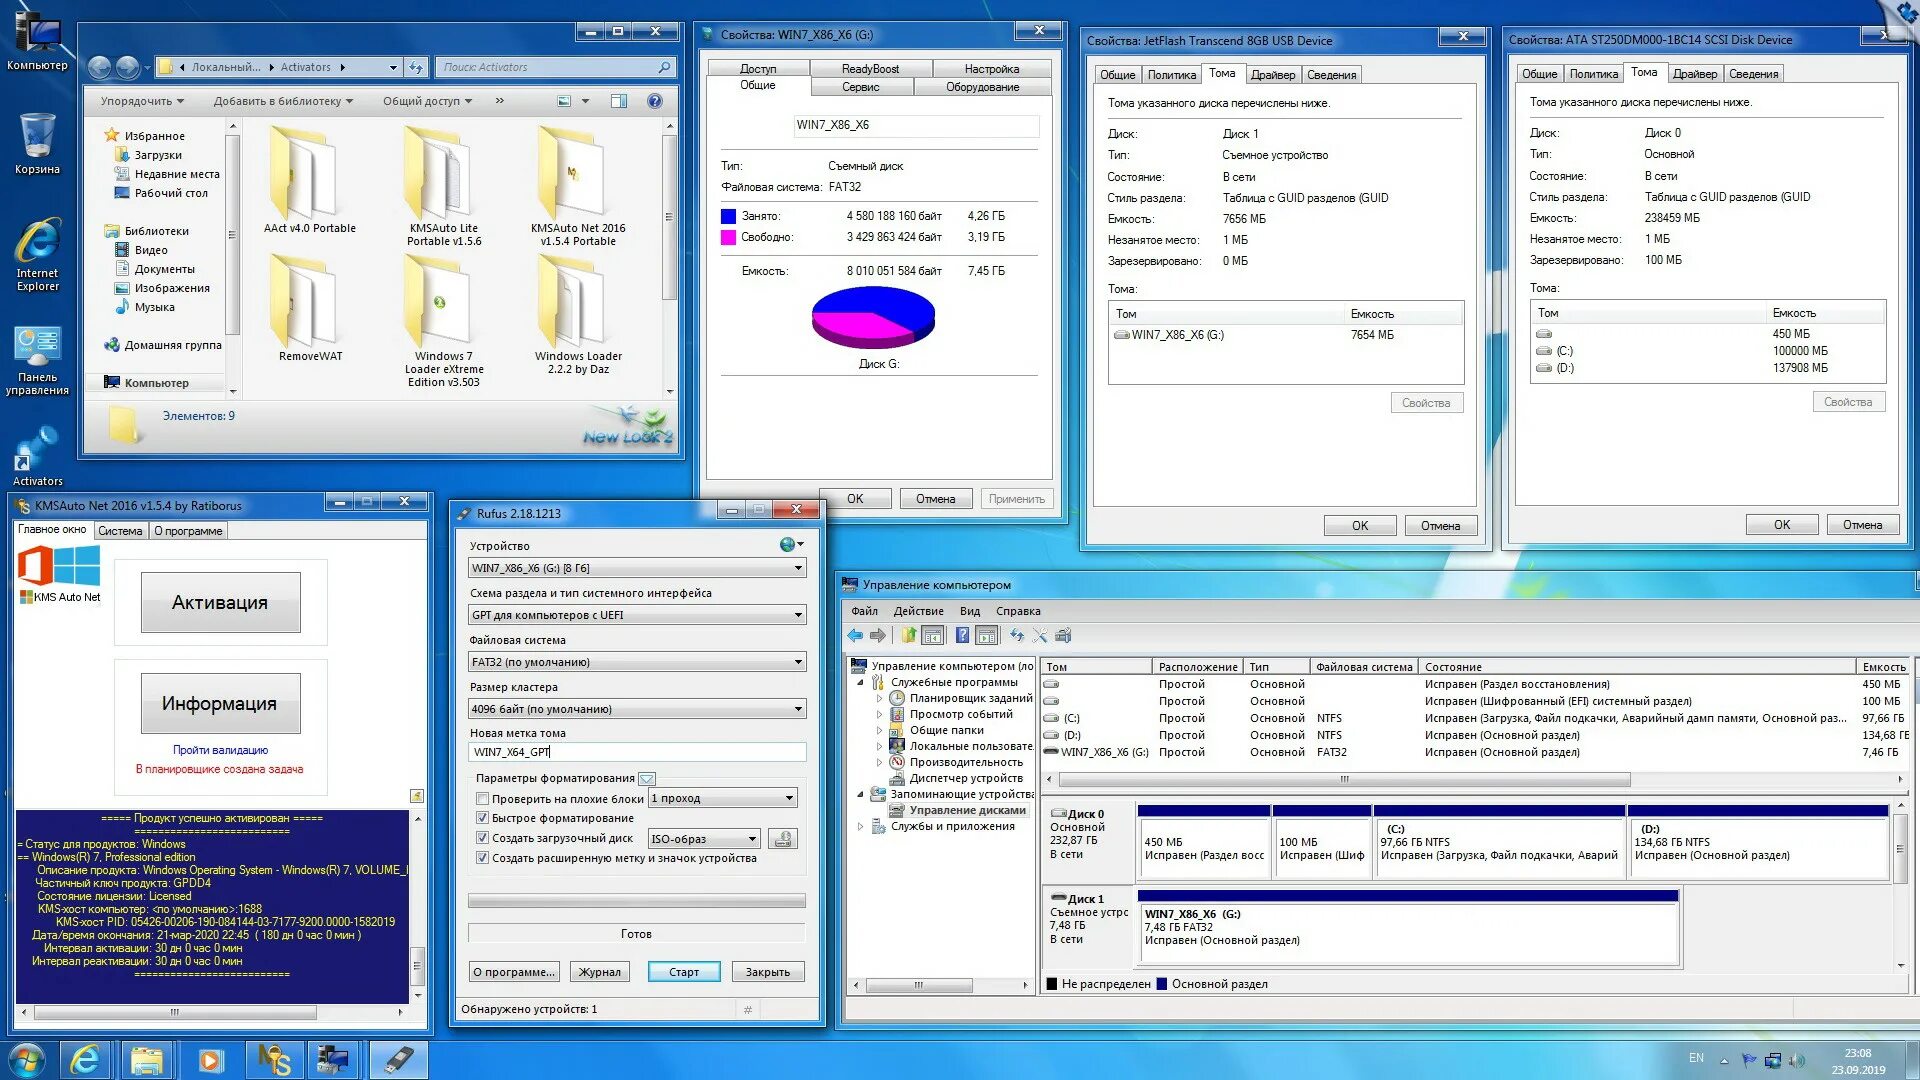Viewport: 1920px width, 1080px height.
Task: Click the globe language icon in Rufus
Action: click(788, 545)
